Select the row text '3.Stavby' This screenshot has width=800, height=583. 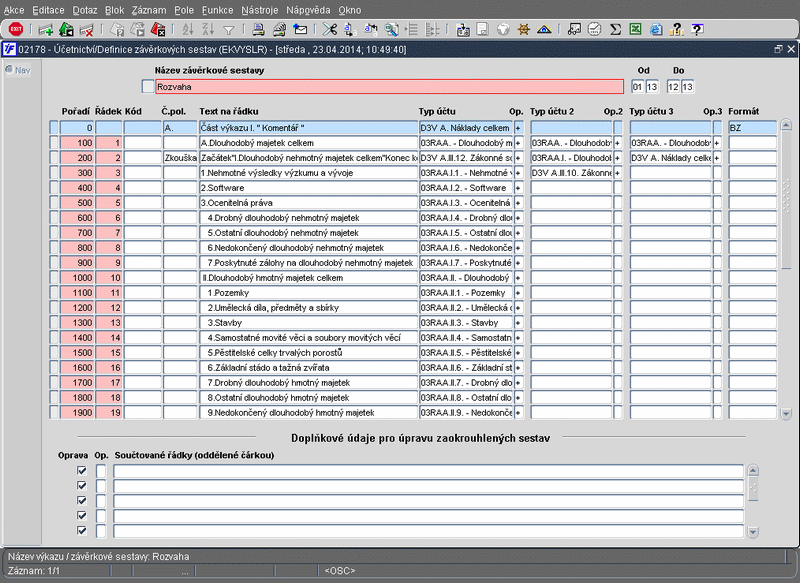224,323
